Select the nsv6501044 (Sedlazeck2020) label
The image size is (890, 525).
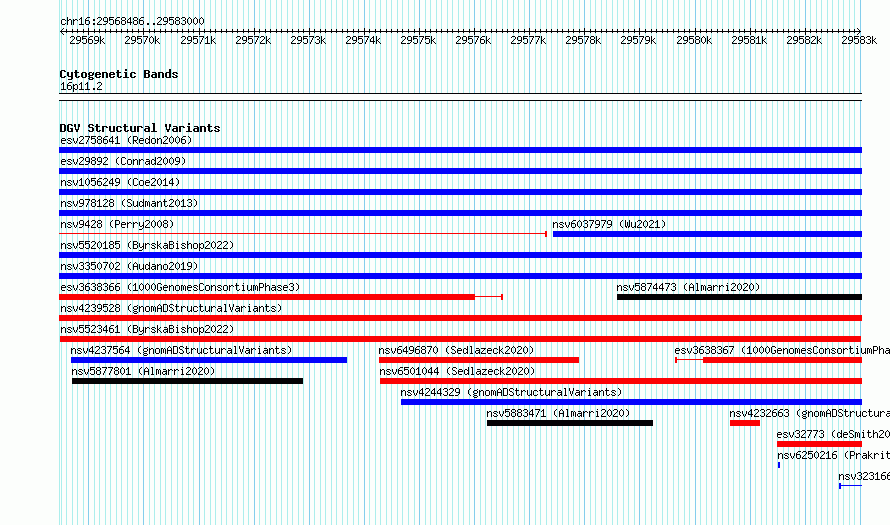(x=457, y=371)
